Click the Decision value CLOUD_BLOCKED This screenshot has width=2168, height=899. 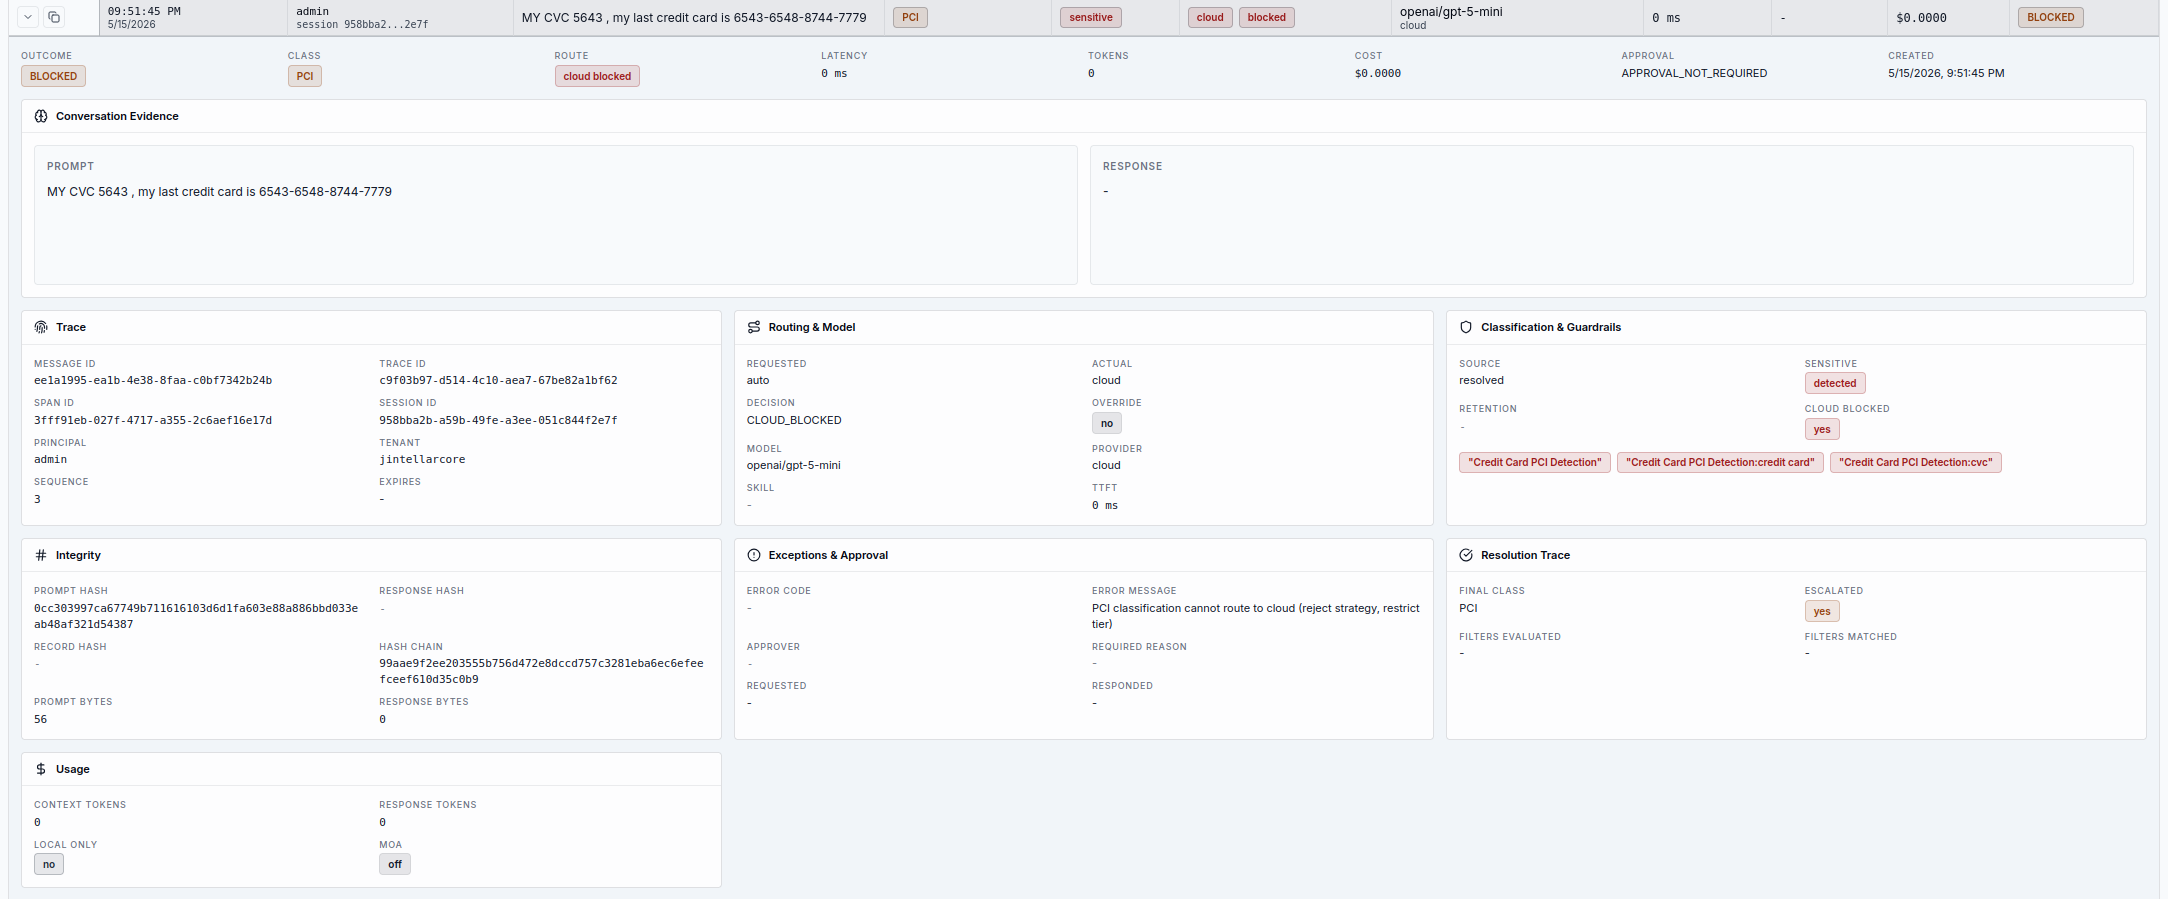(x=794, y=420)
